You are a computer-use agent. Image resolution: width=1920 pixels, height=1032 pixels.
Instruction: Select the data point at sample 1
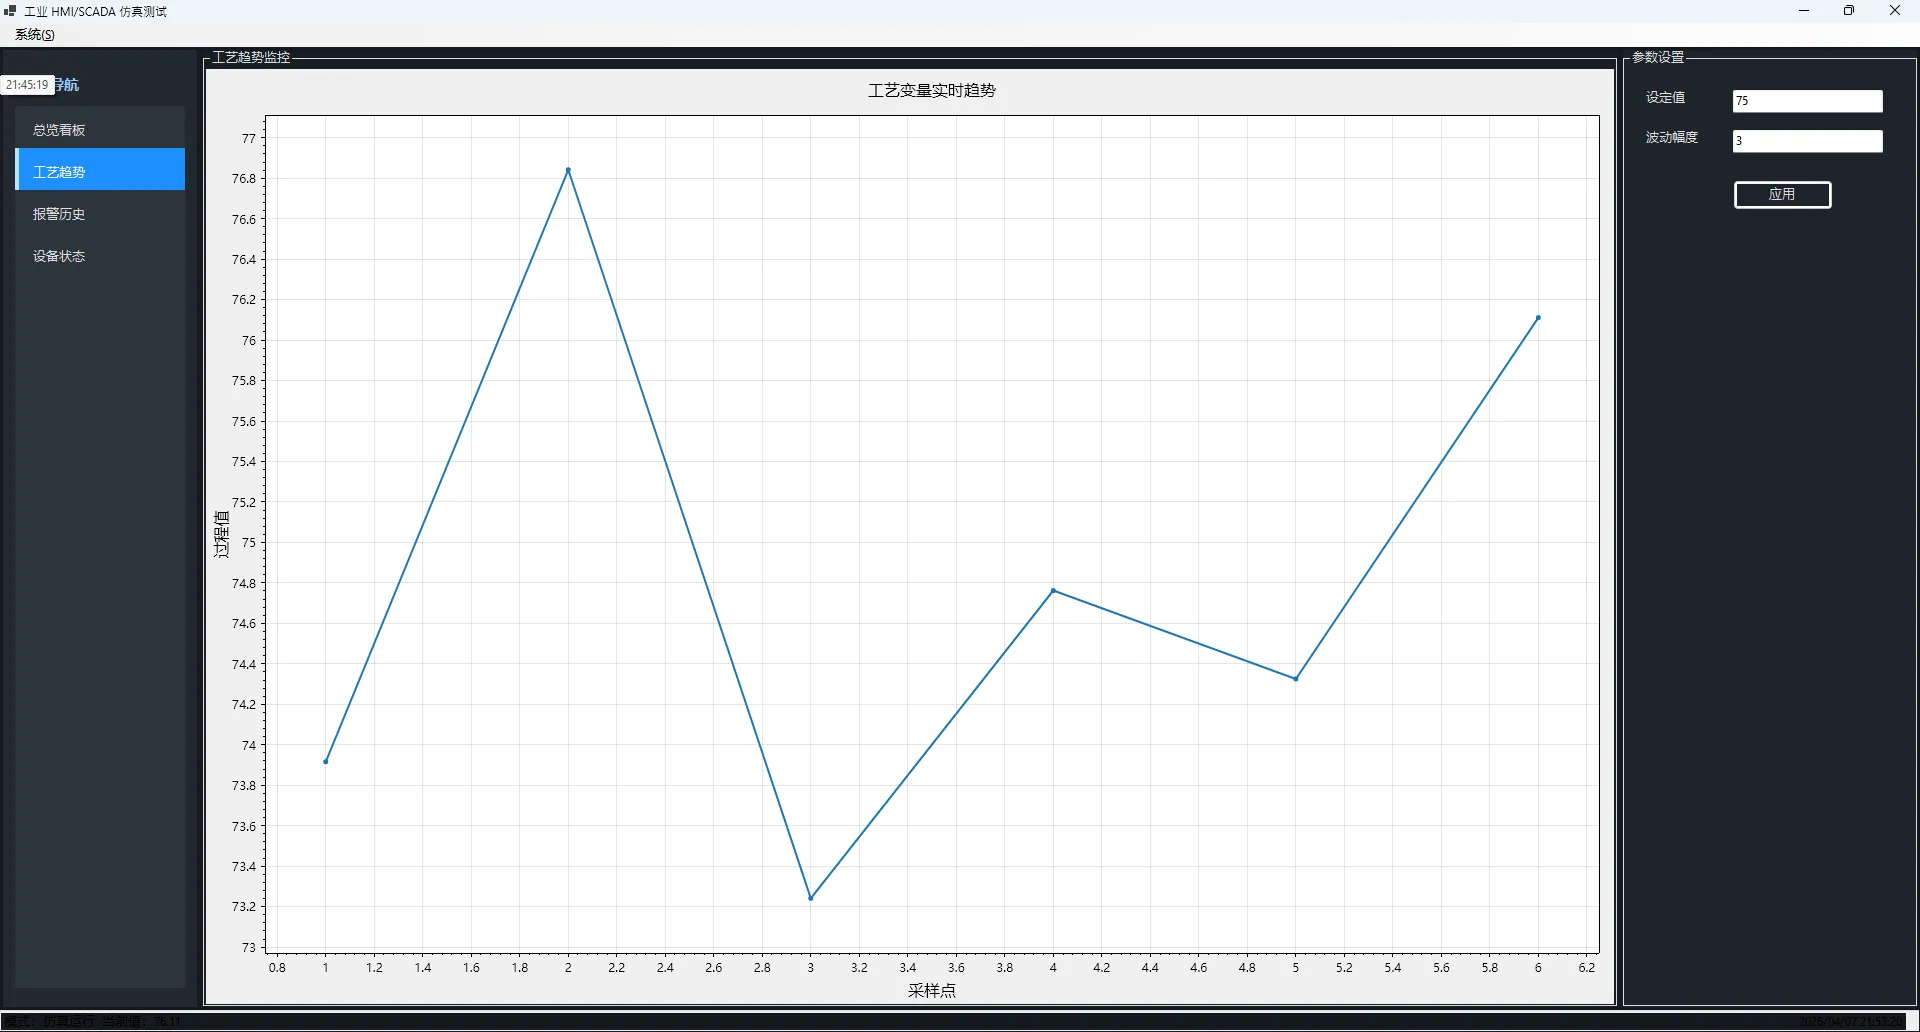[326, 762]
